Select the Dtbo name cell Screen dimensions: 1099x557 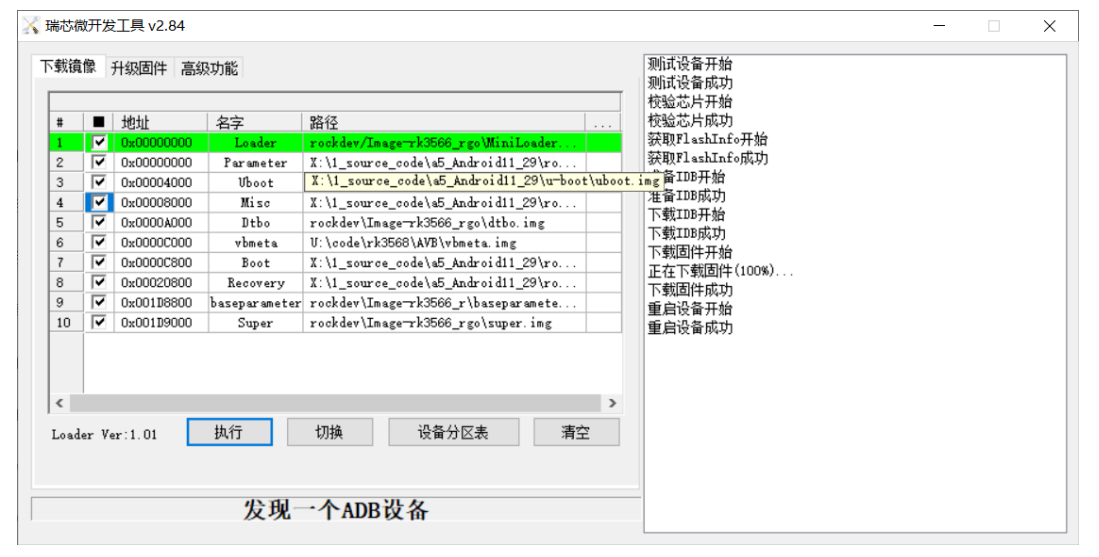255,222
